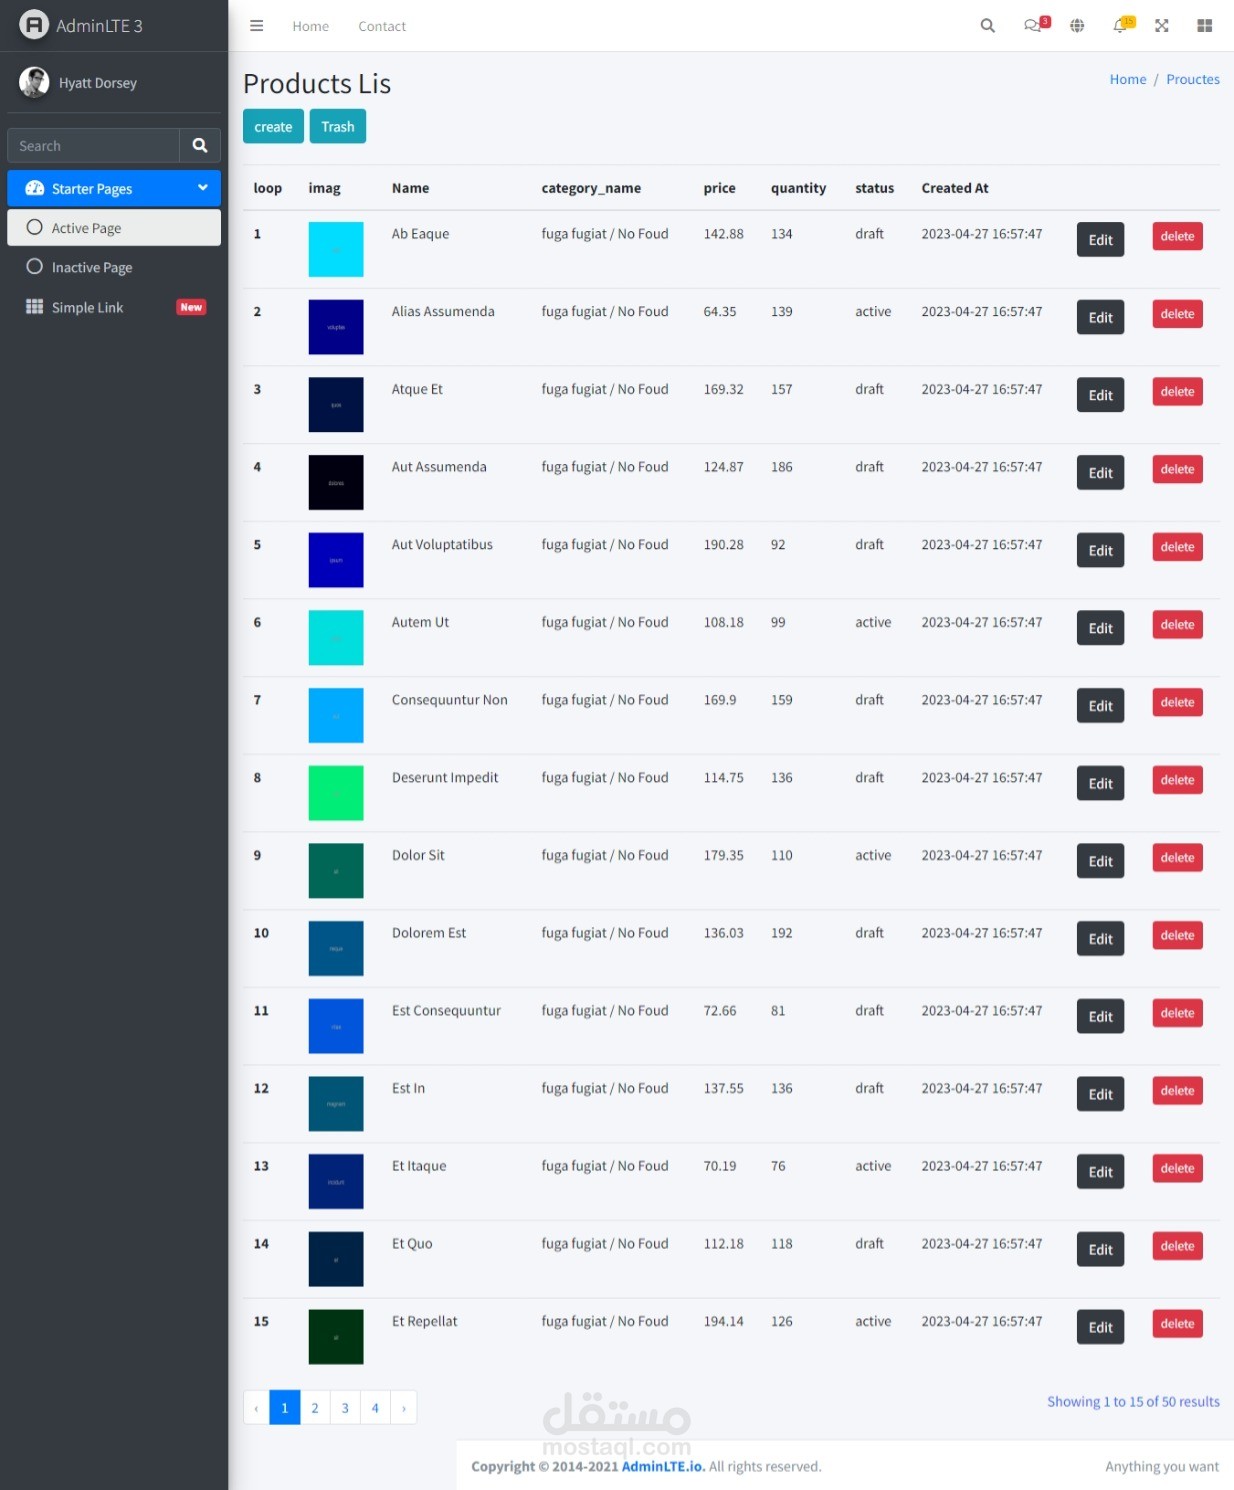Viewport: 1234px width, 1490px height.
Task: Click the Home breadcrumb link
Action: tap(1128, 79)
